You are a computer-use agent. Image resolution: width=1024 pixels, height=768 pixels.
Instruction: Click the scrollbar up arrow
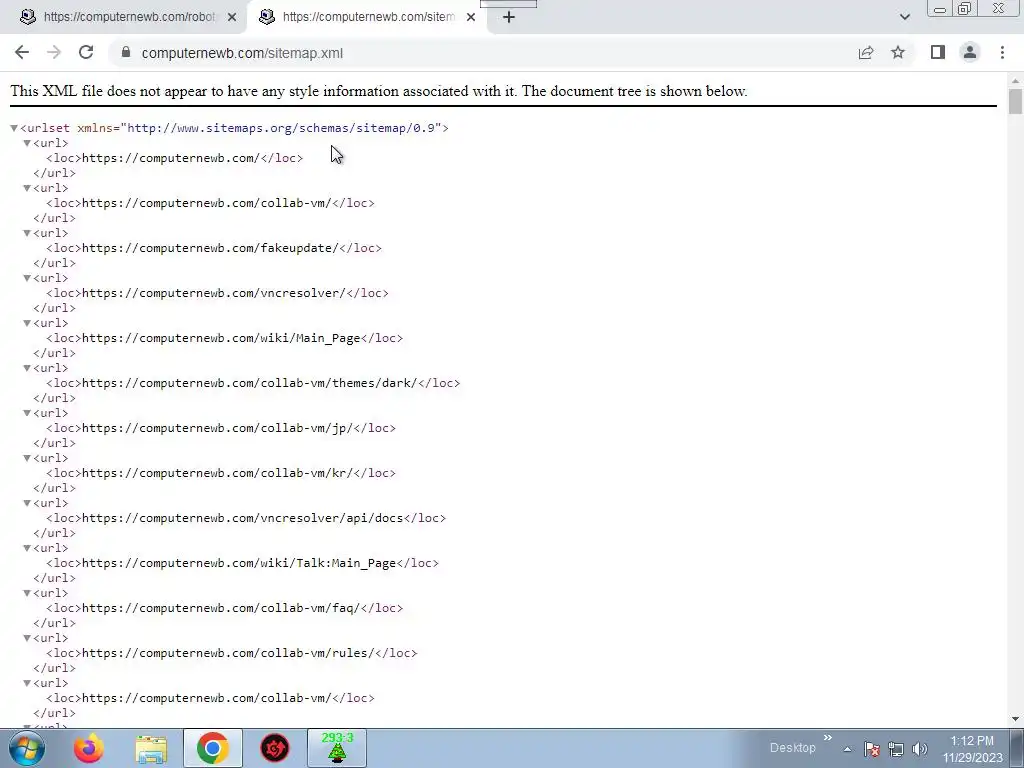pos(1016,81)
